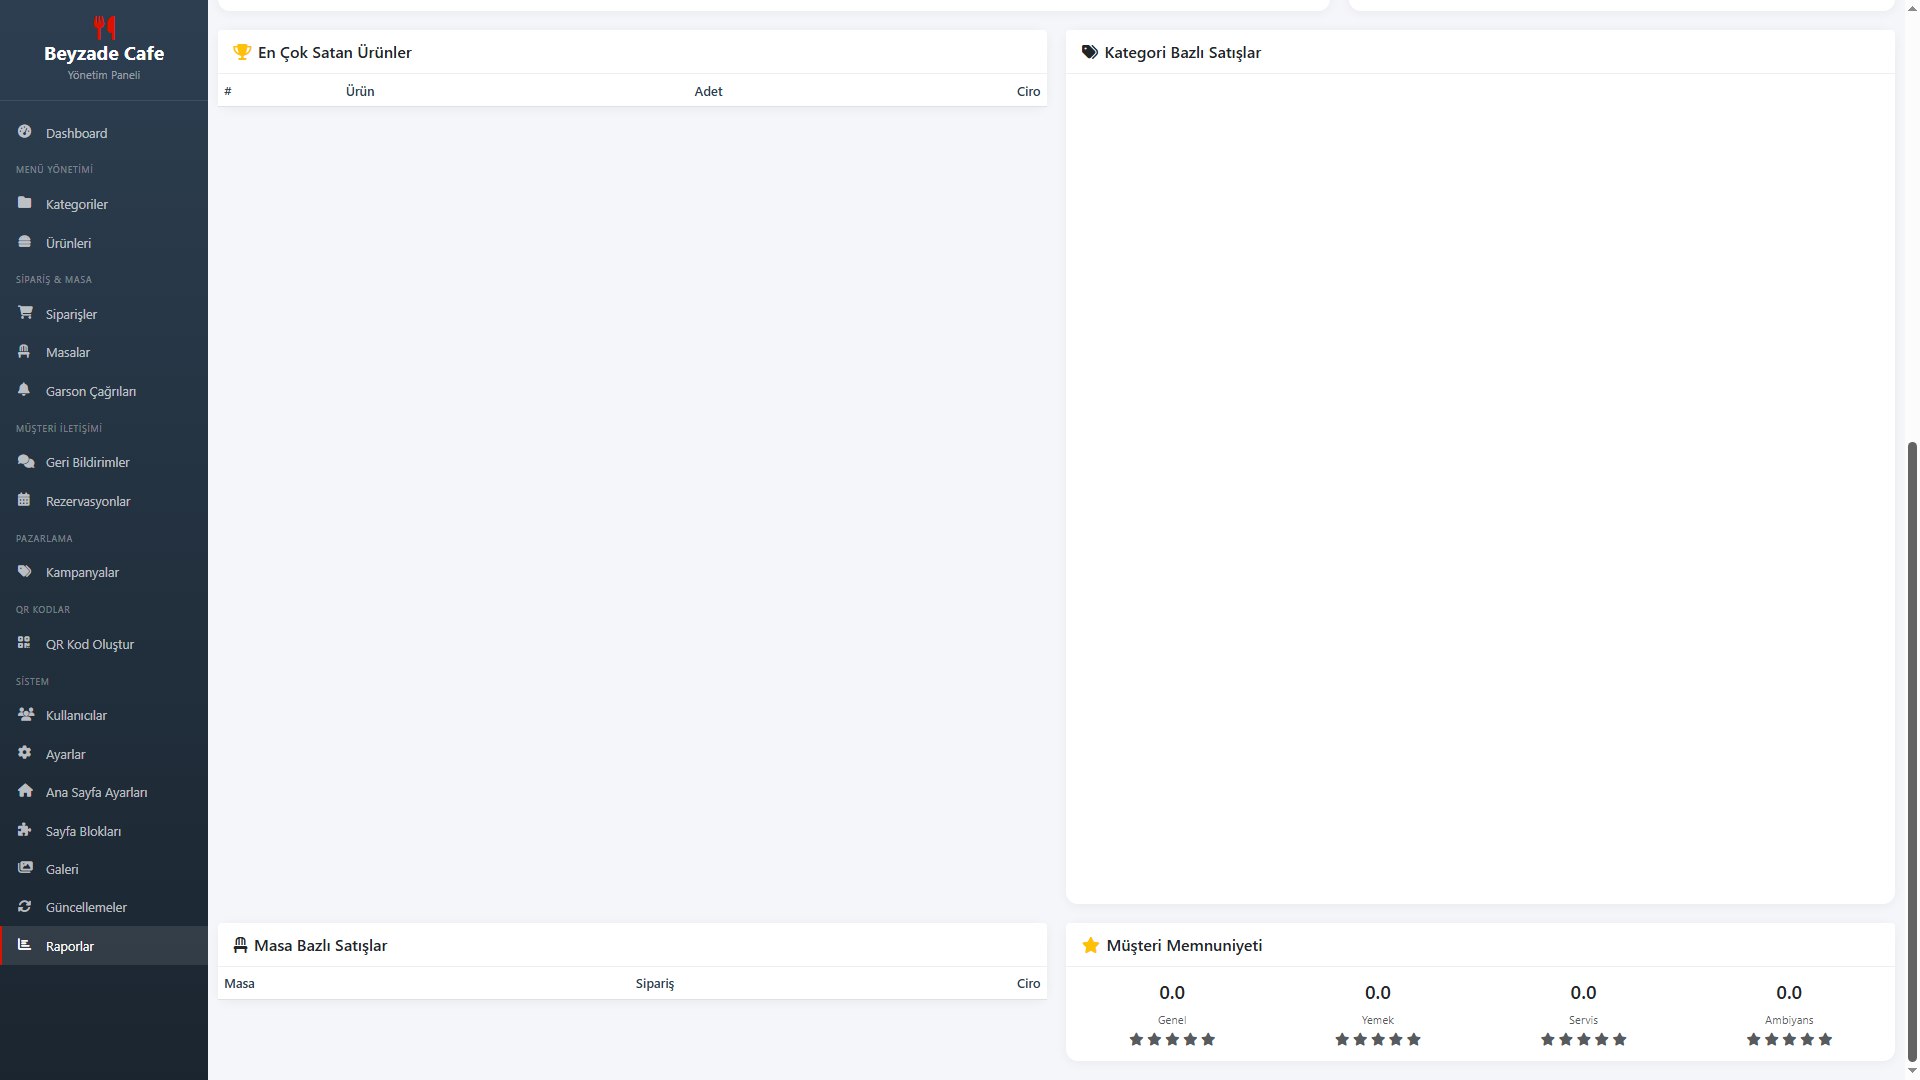Click the vertical page scrollbar

pos(1913,750)
